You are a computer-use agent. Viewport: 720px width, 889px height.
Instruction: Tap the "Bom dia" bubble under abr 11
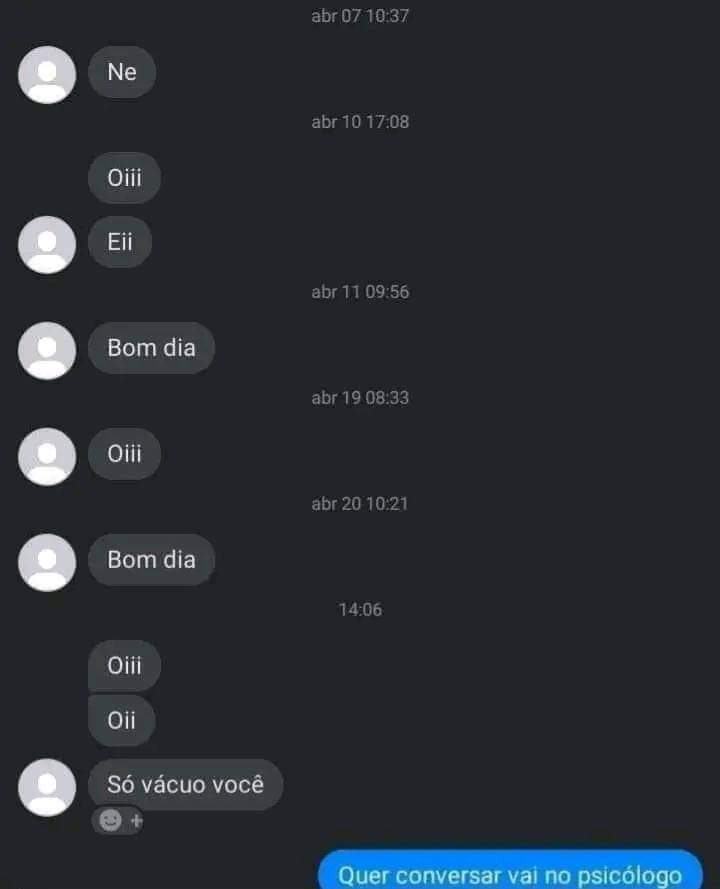[151, 348]
